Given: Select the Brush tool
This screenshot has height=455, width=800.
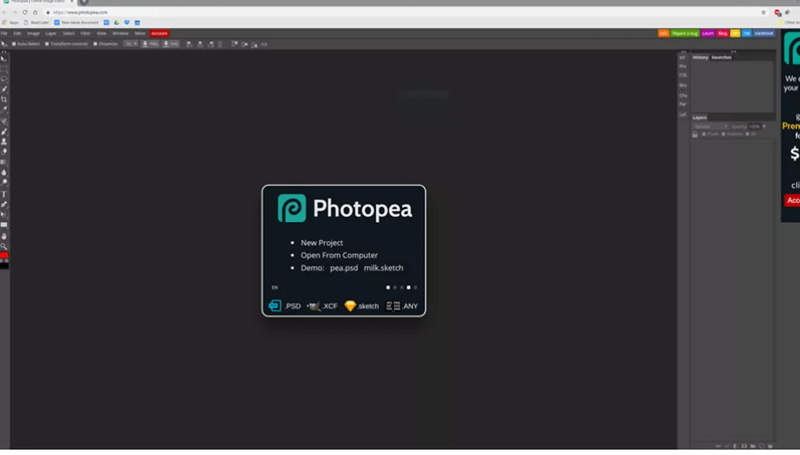Looking at the screenshot, I should [4, 131].
